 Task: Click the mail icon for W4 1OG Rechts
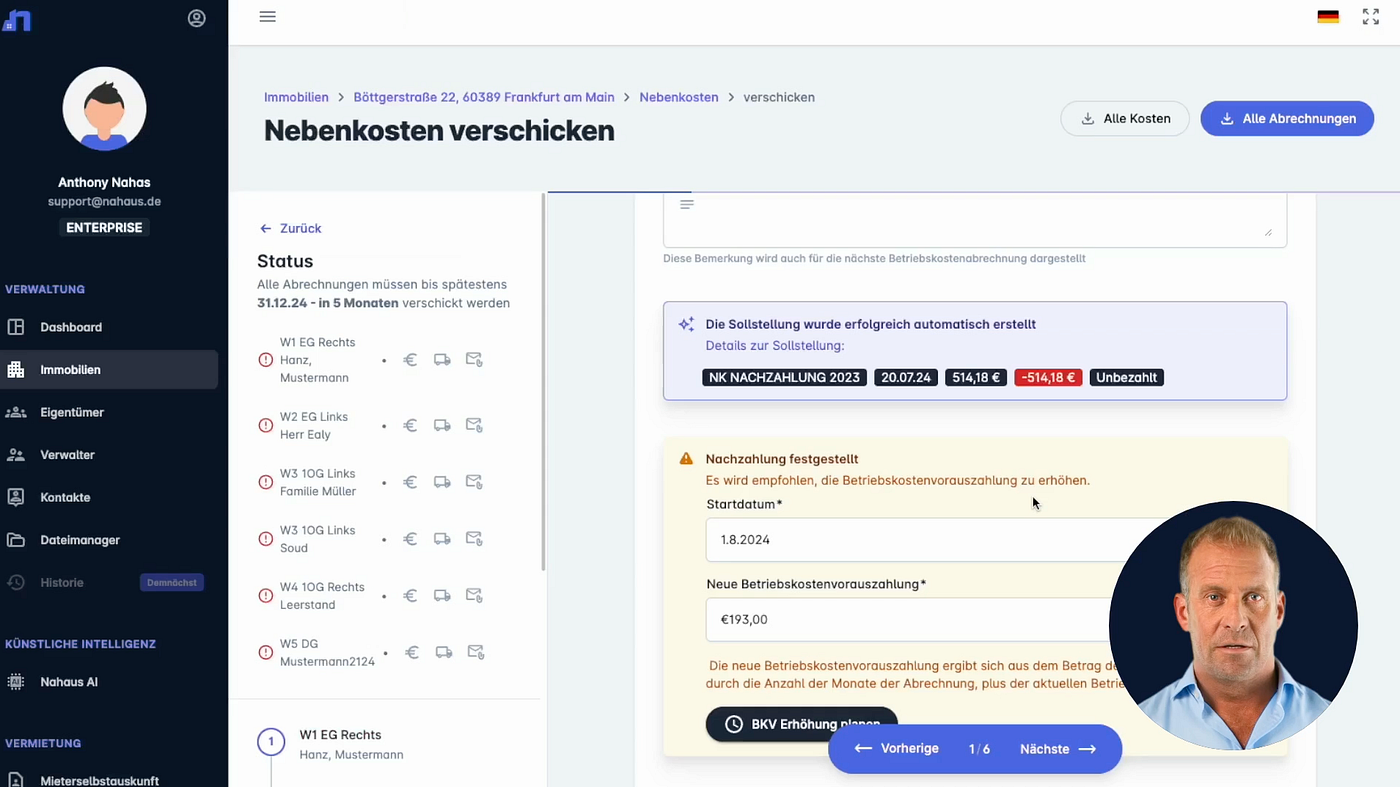pyautogui.click(x=475, y=596)
